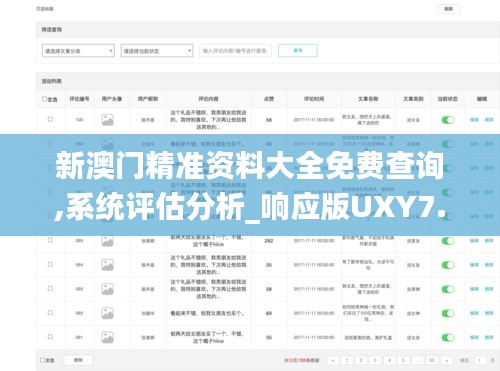Screen dimensions: 500x371
Task: Click the 评论内容 column header
Action: click(208, 99)
